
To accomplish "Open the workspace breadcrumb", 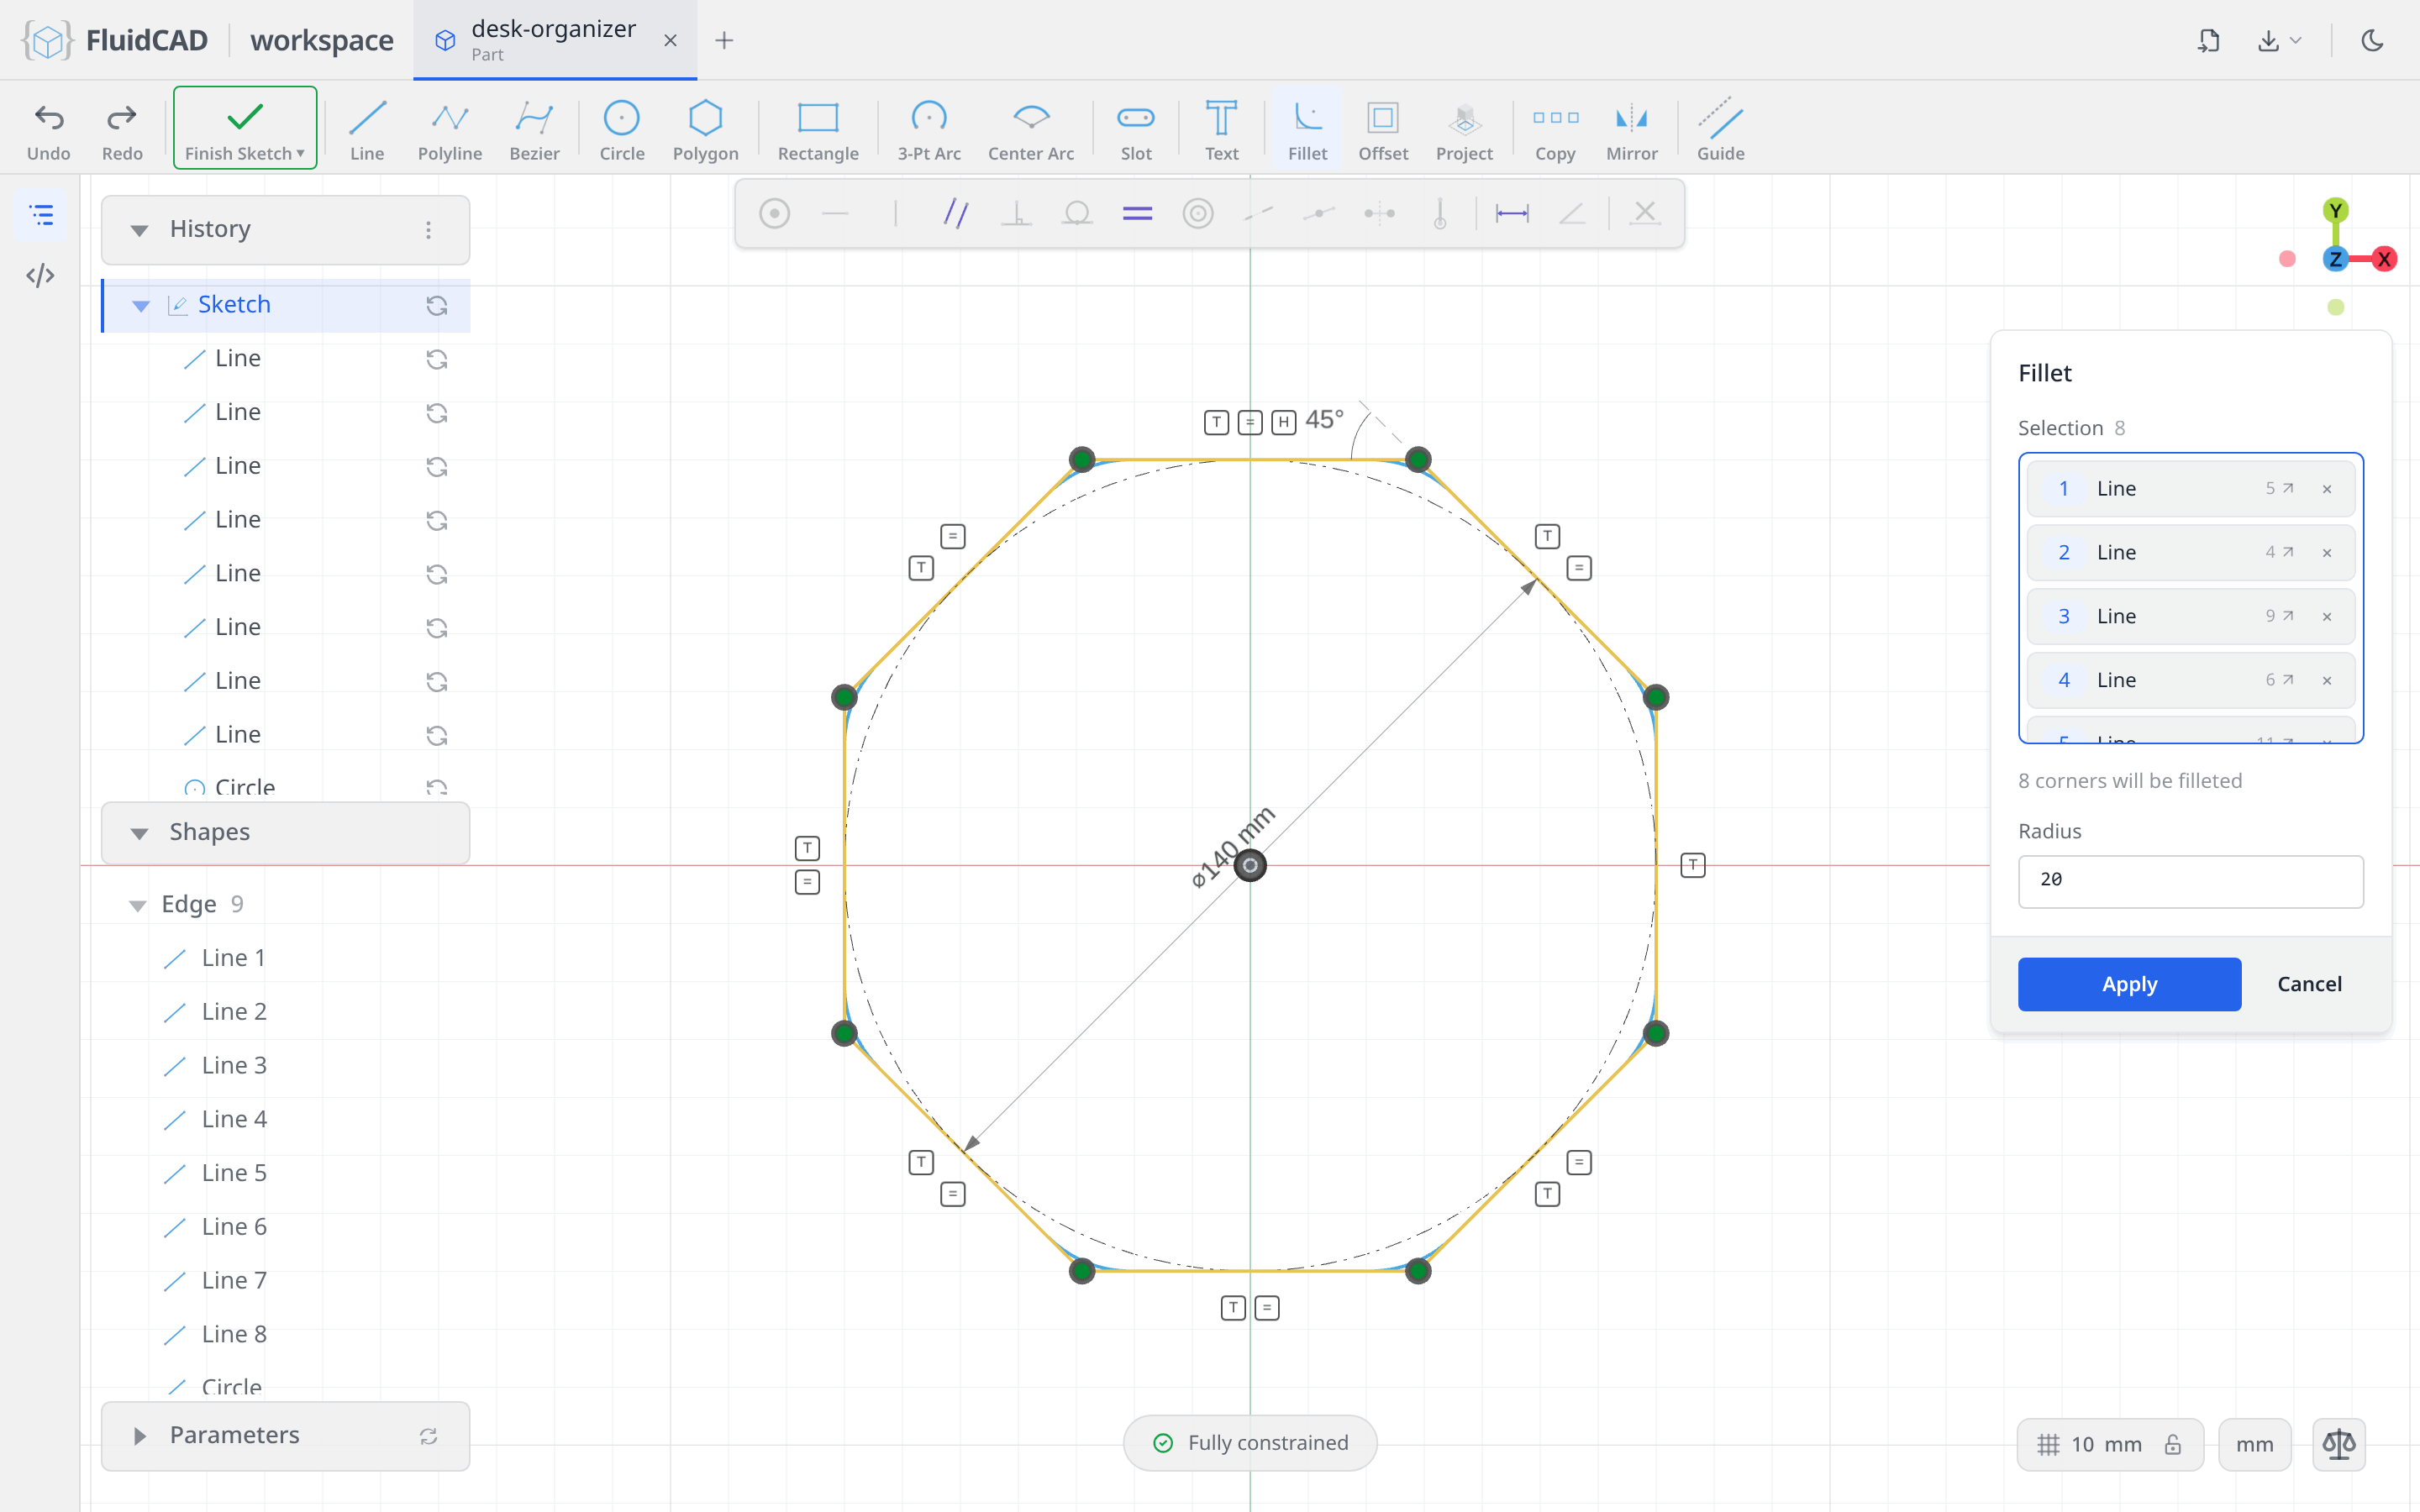I will (x=321, y=40).
